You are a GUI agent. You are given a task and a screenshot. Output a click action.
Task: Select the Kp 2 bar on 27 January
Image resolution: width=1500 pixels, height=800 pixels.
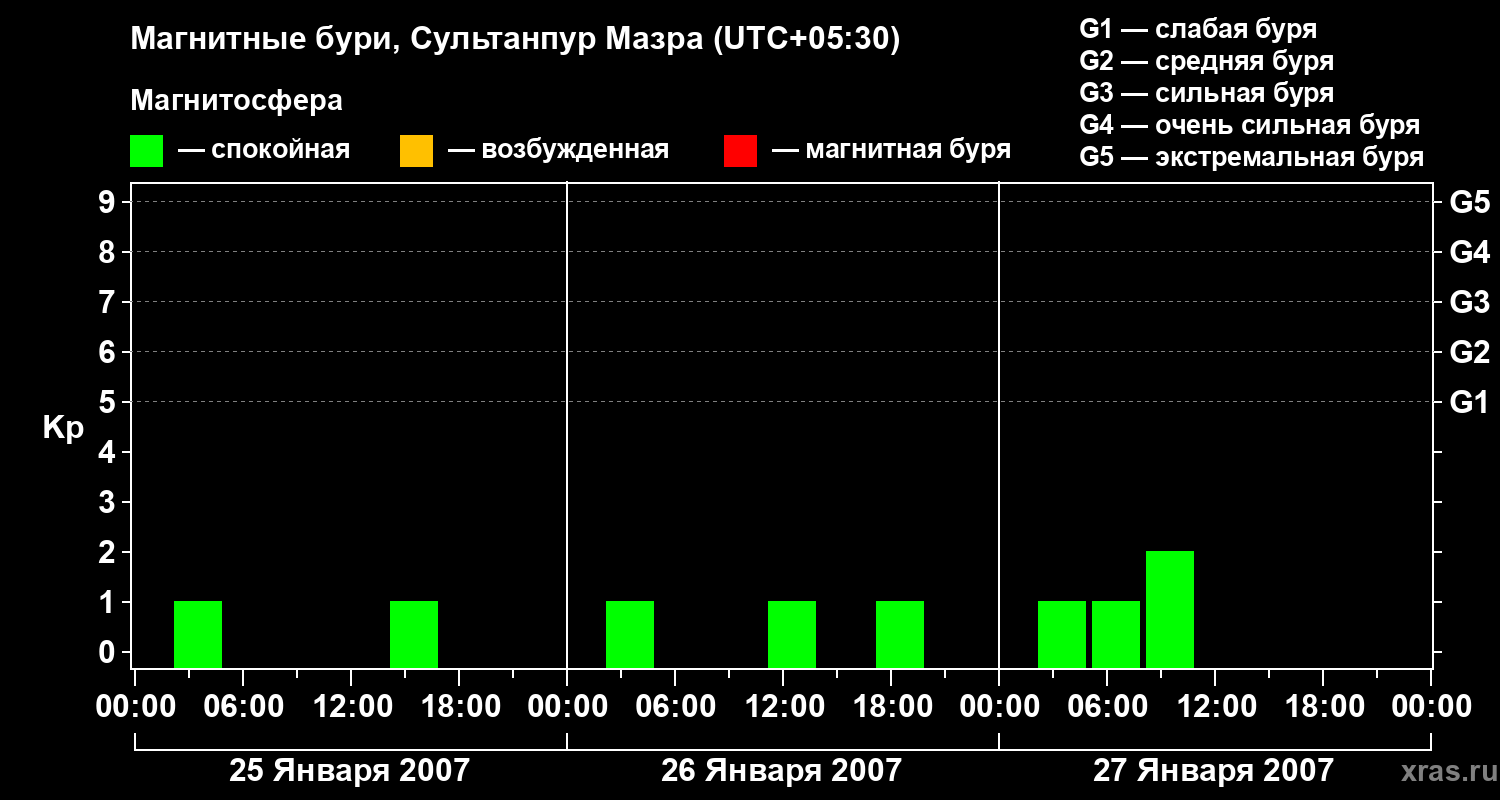click(x=1170, y=609)
